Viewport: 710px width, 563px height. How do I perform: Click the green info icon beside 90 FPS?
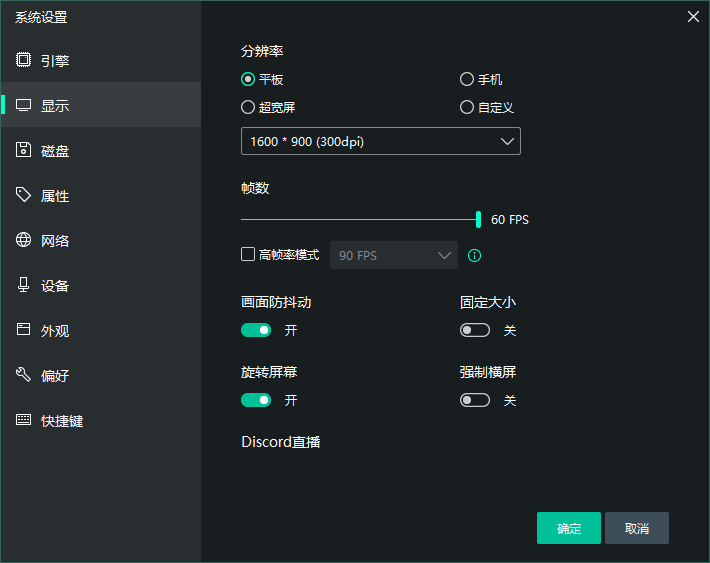pos(475,255)
